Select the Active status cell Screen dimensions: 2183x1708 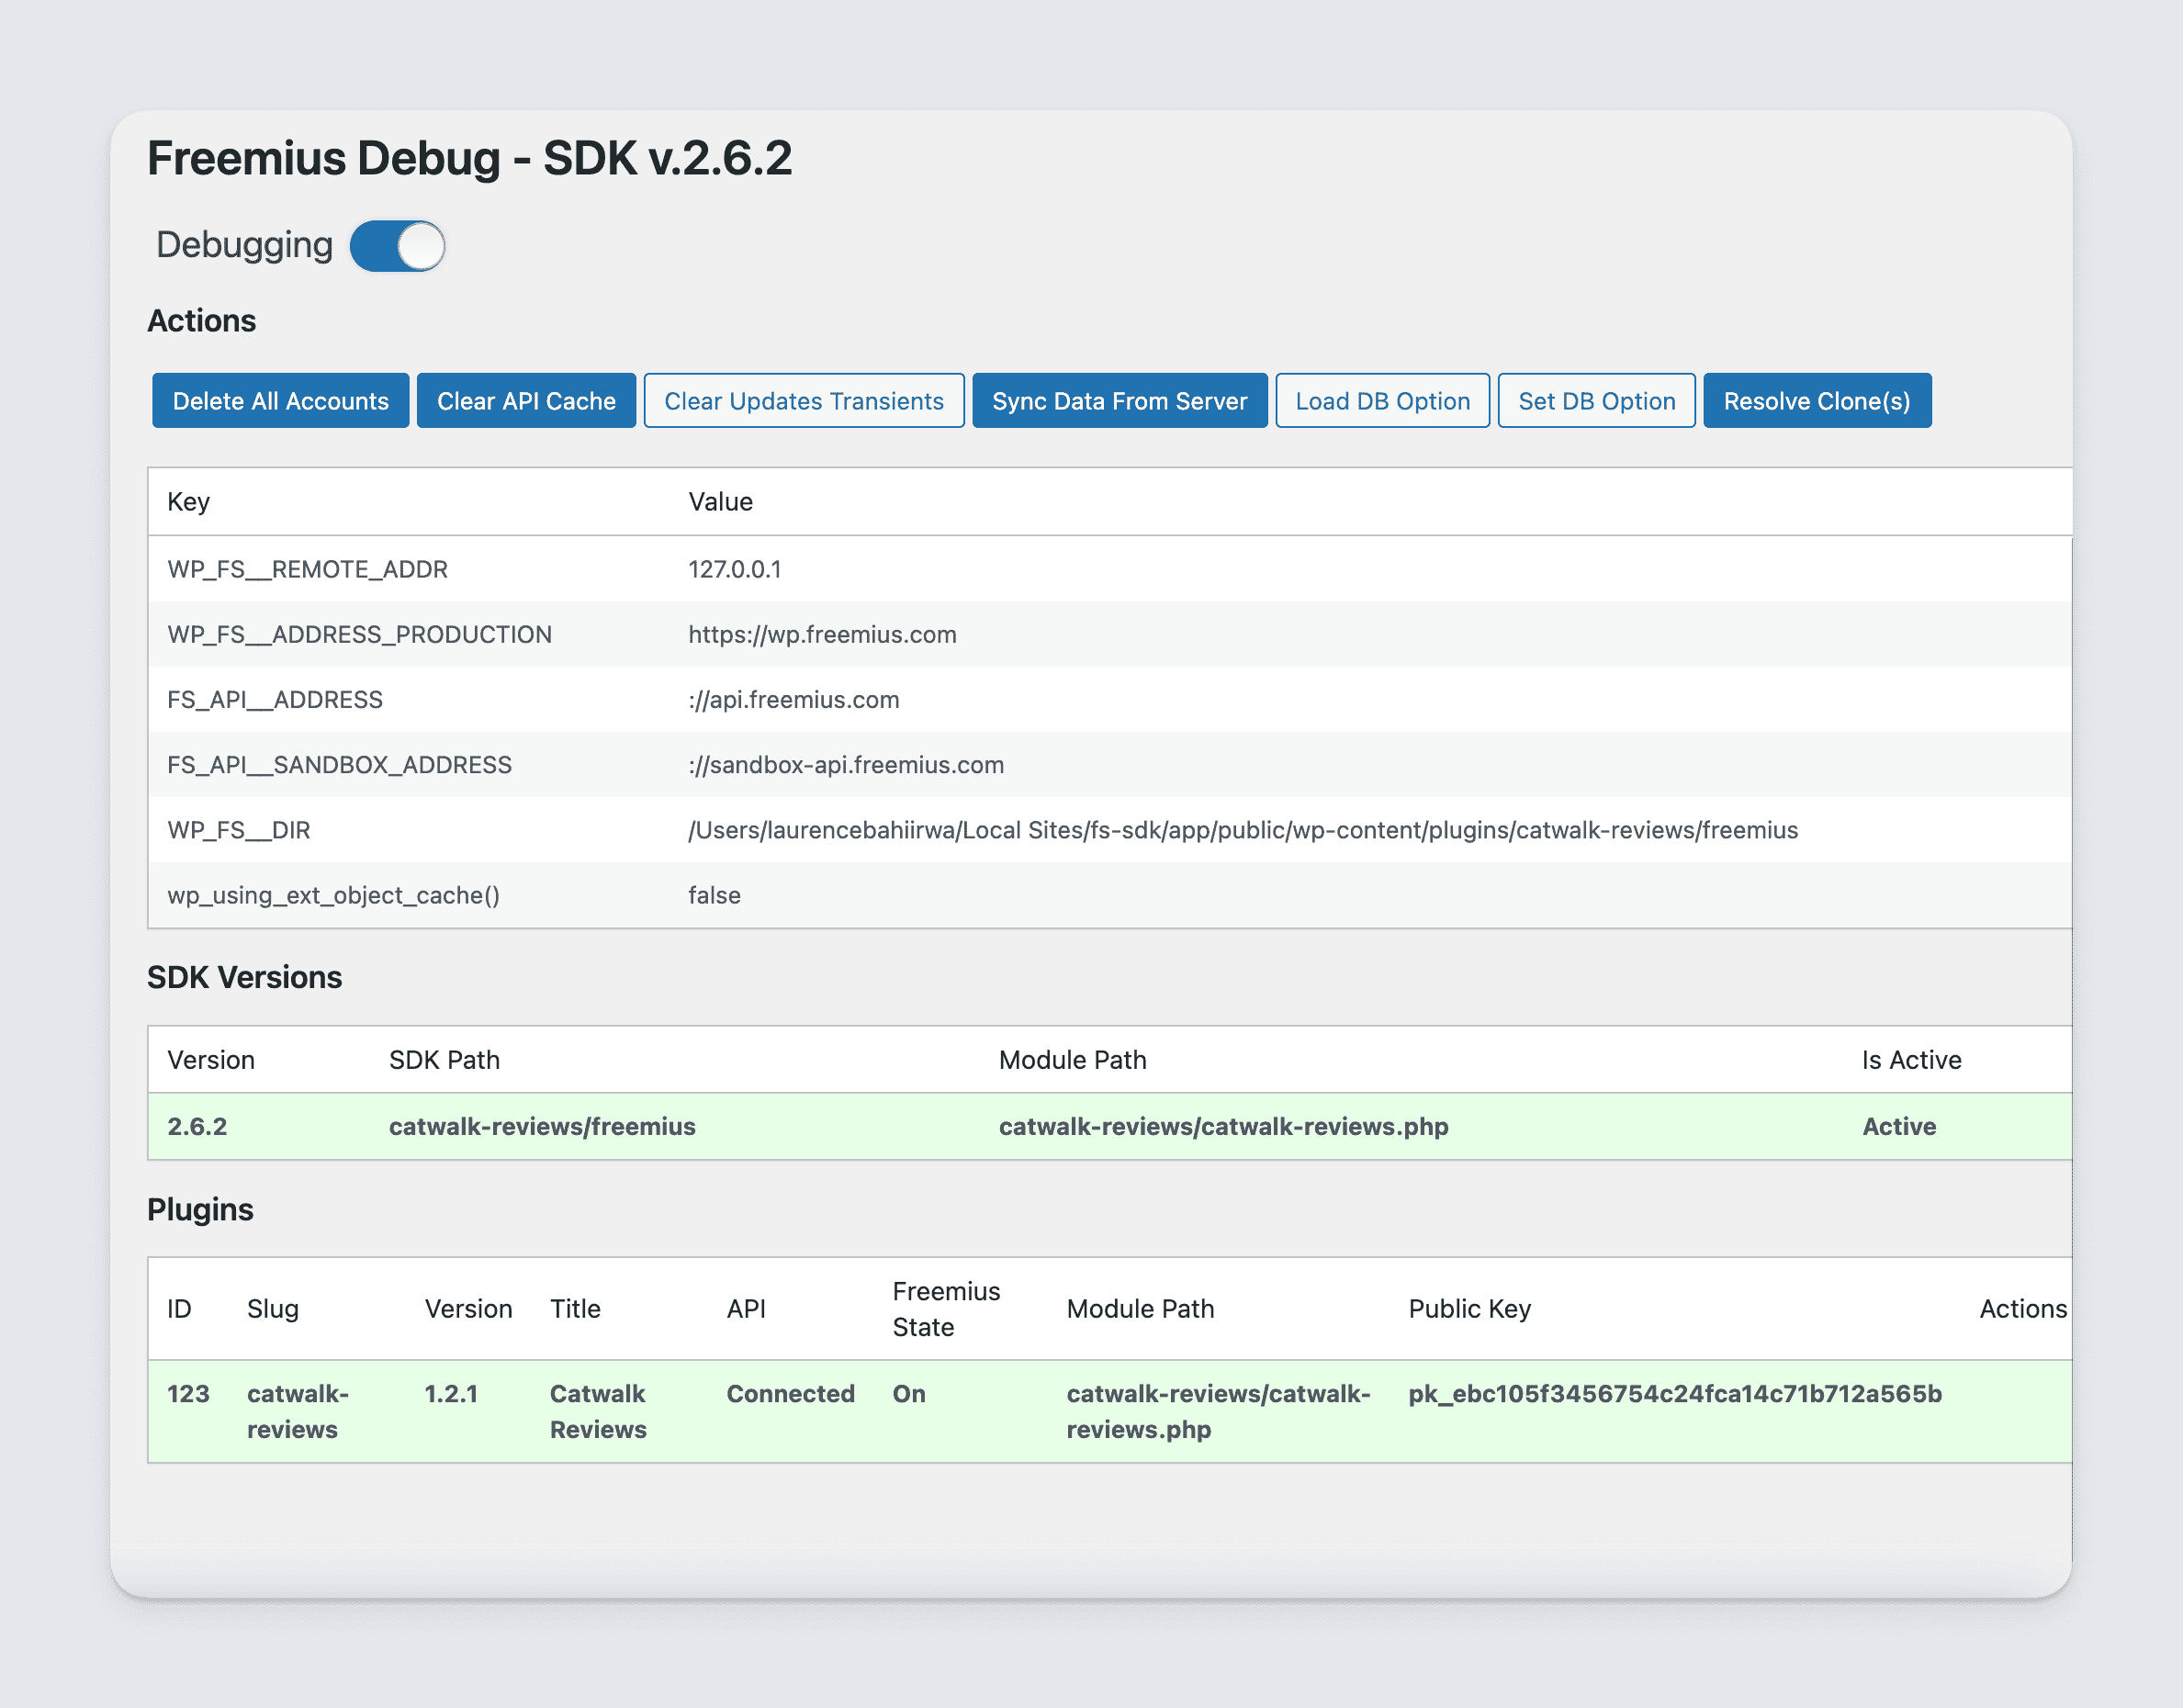[1899, 1126]
